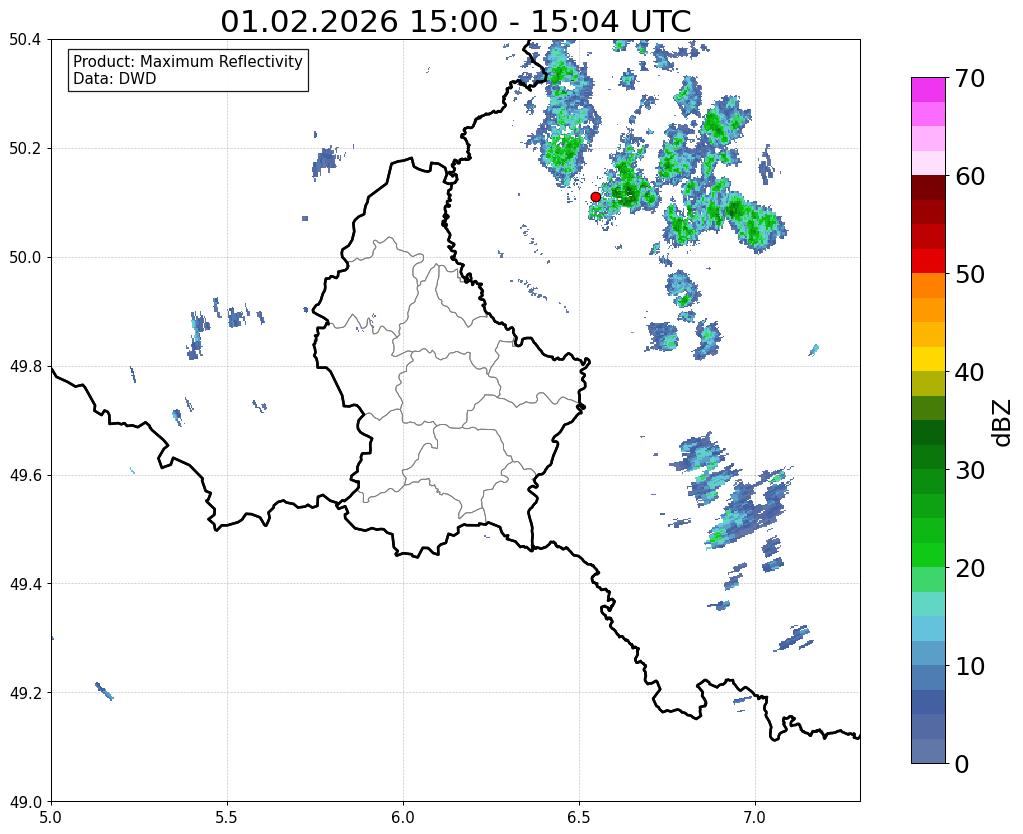Viewport: 1023px width, 834px height.
Task: Click the dark maroon colorbar segment below 60
Action: pos(928,187)
